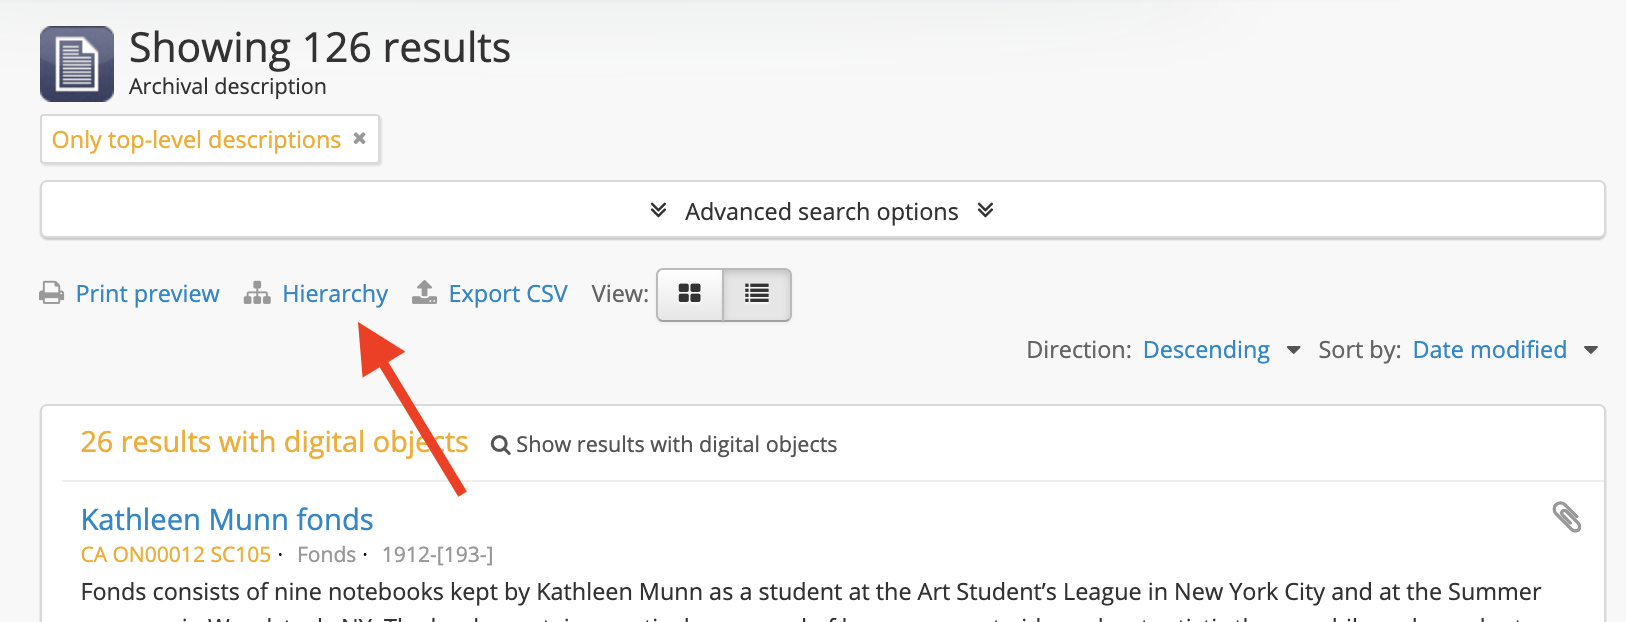Click the archival description document icon
The width and height of the screenshot is (1626, 622).
[x=77, y=64]
